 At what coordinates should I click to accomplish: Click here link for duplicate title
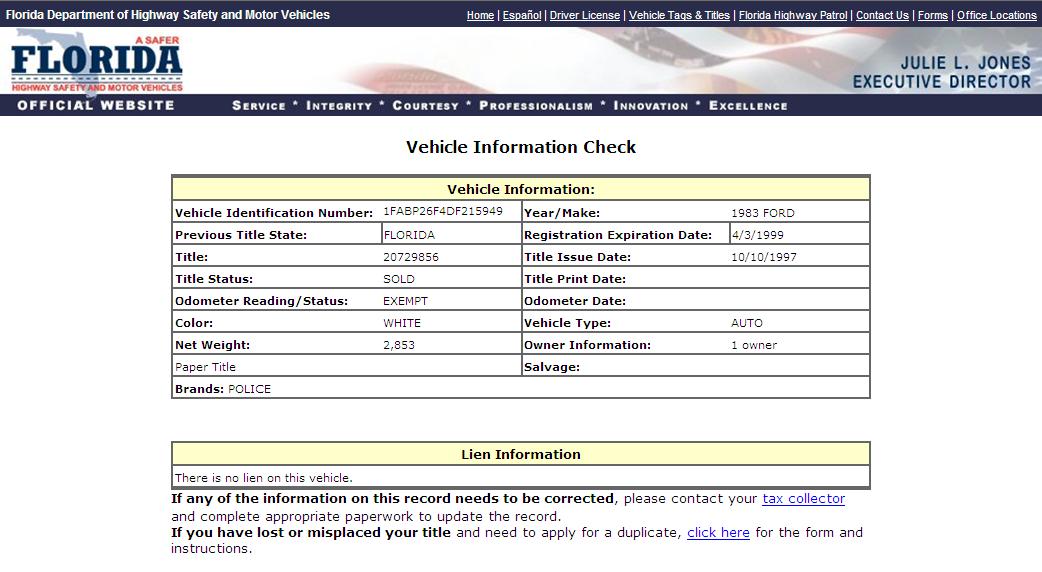coord(718,533)
